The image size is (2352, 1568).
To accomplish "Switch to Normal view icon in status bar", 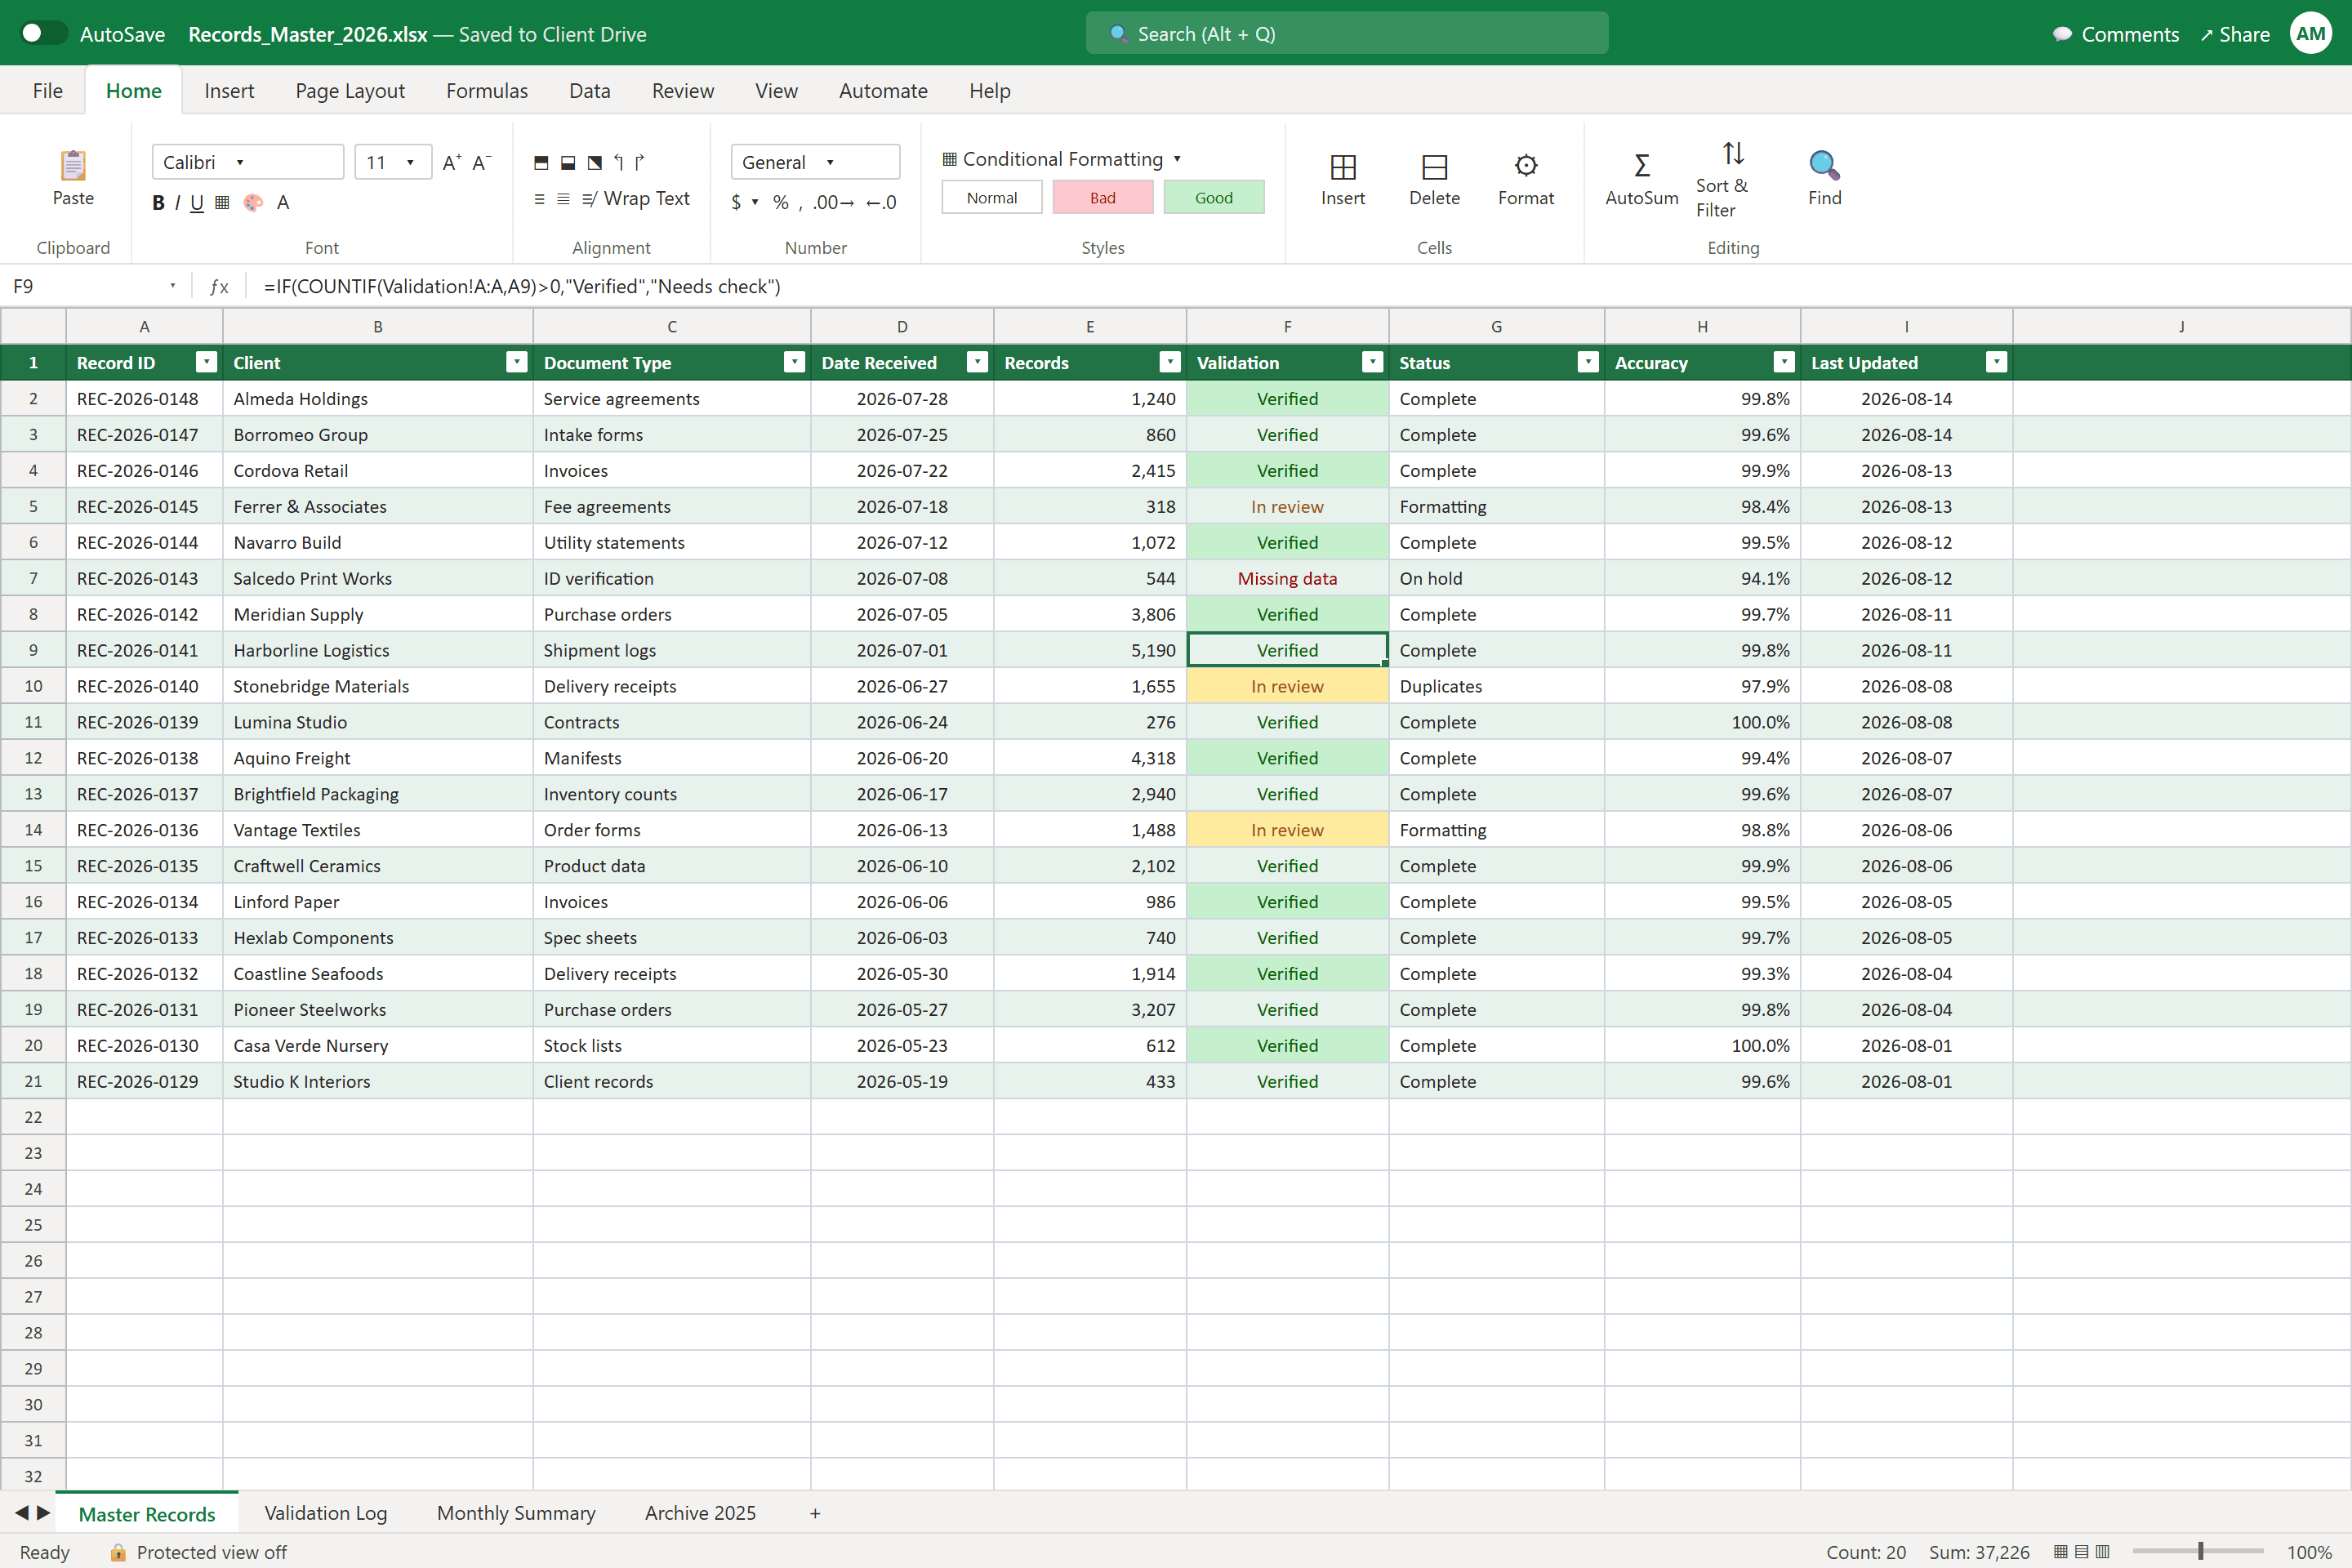I will (x=2061, y=1551).
